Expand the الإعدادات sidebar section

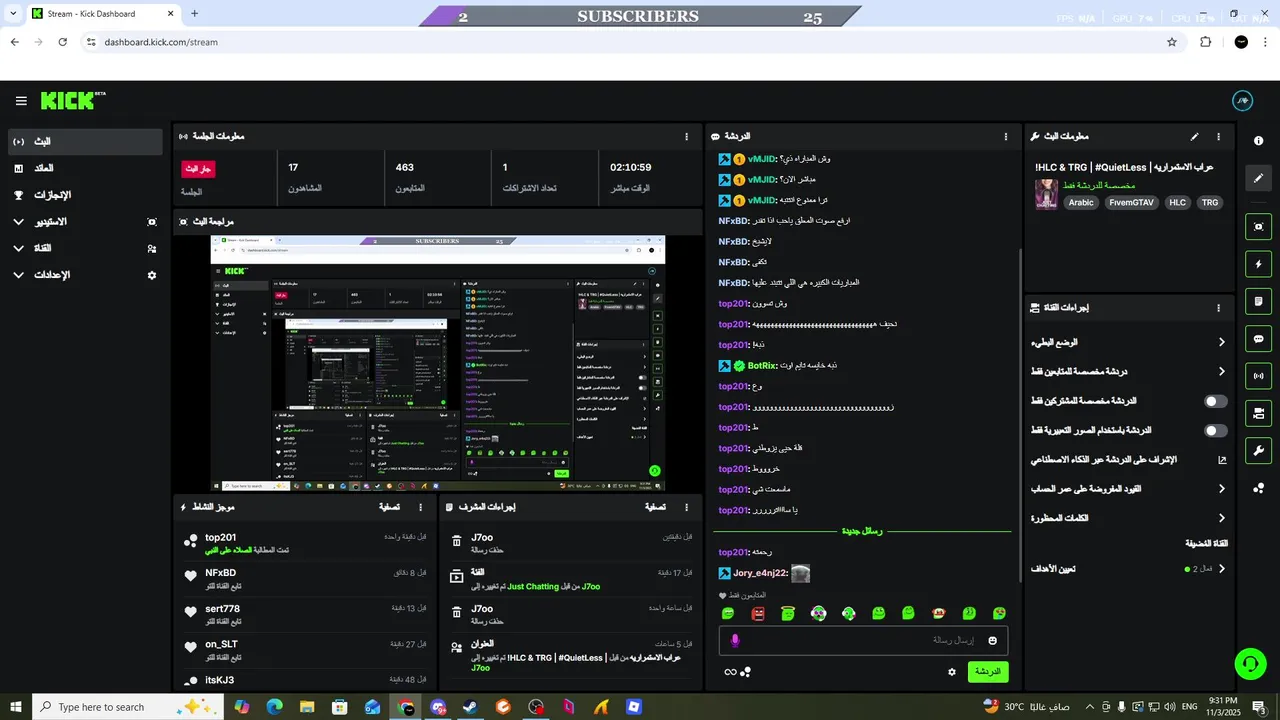(85, 275)
